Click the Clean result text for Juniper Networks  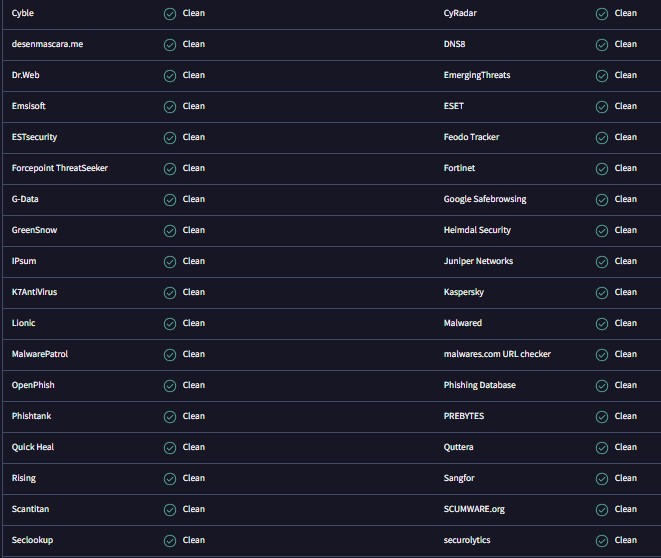pos(626,261)
